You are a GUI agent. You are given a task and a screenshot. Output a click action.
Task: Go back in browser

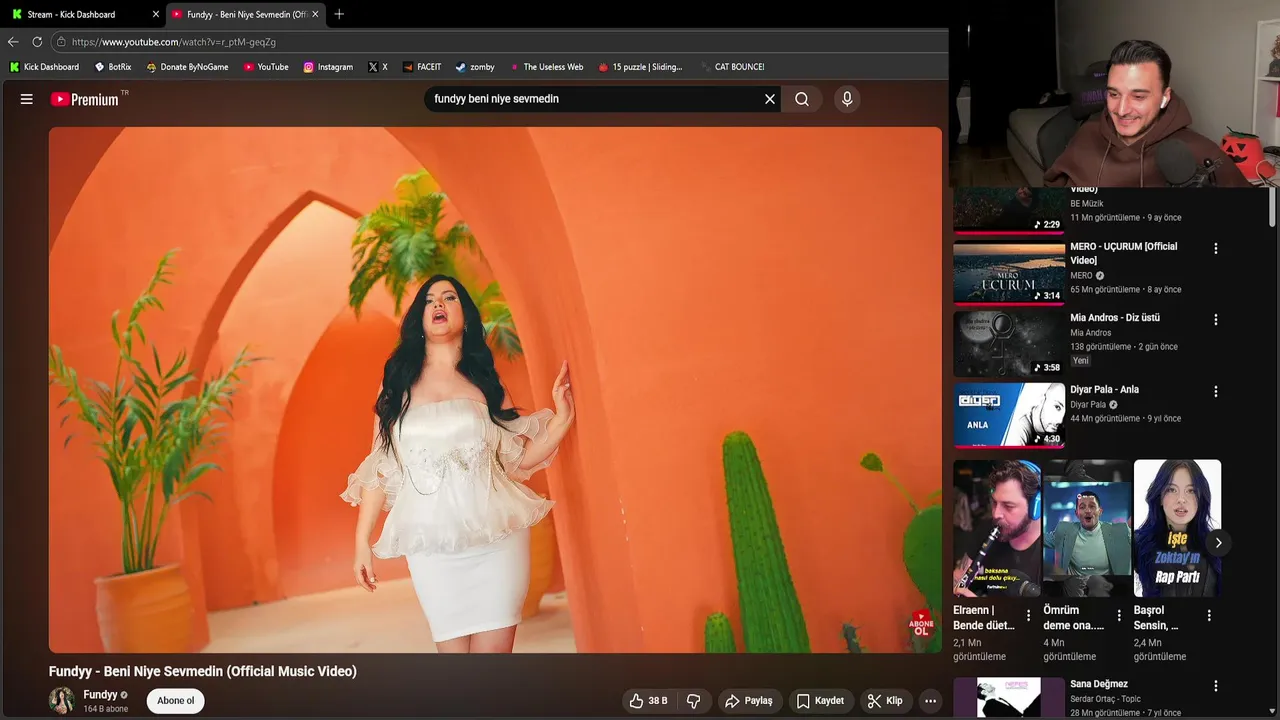[x=13, y=42]
